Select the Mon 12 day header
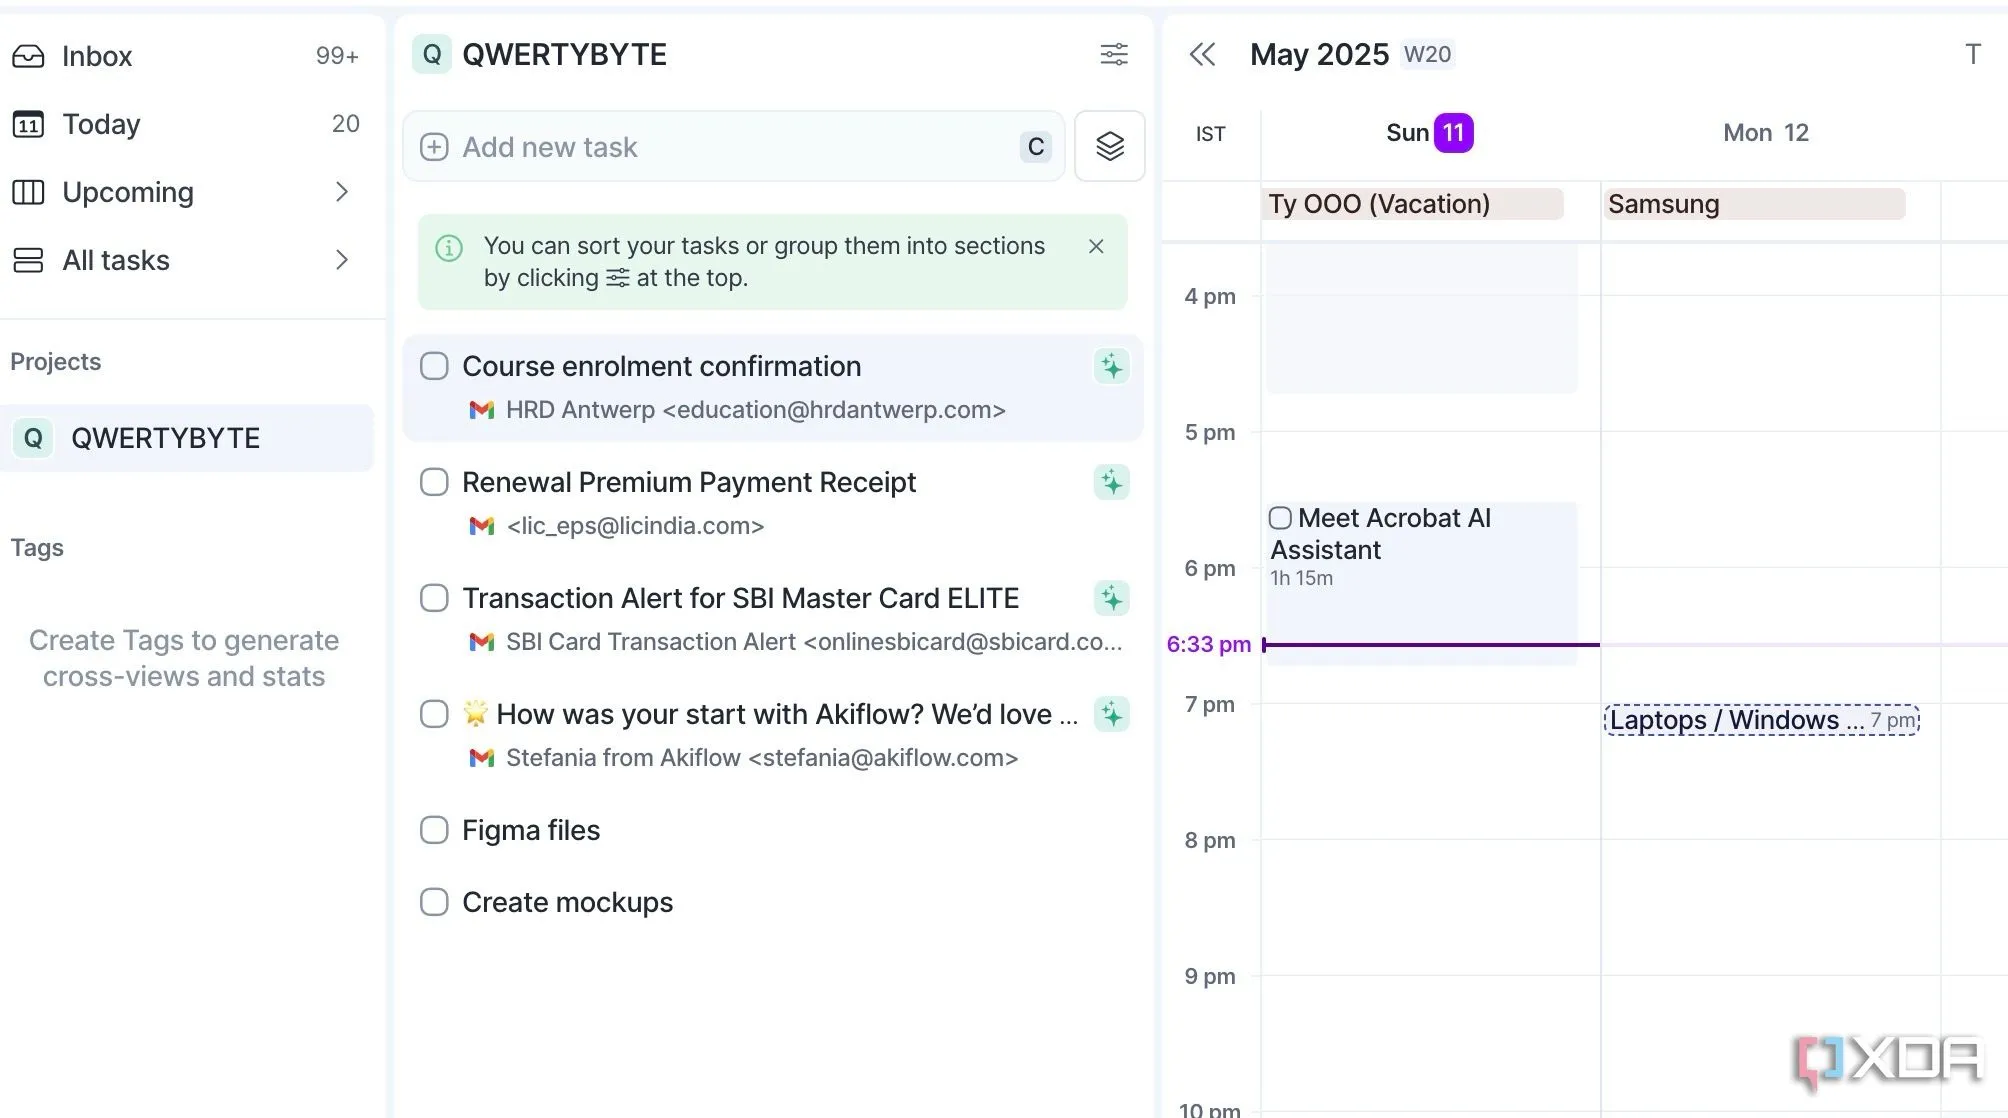 pos(1766,133)
